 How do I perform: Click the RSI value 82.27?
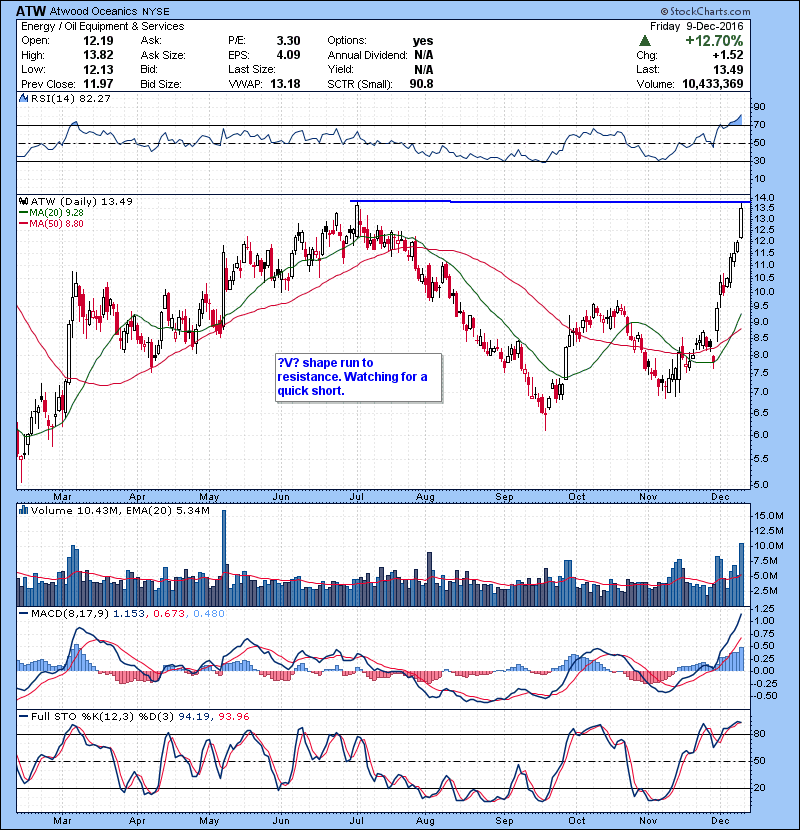coord(93,98)
